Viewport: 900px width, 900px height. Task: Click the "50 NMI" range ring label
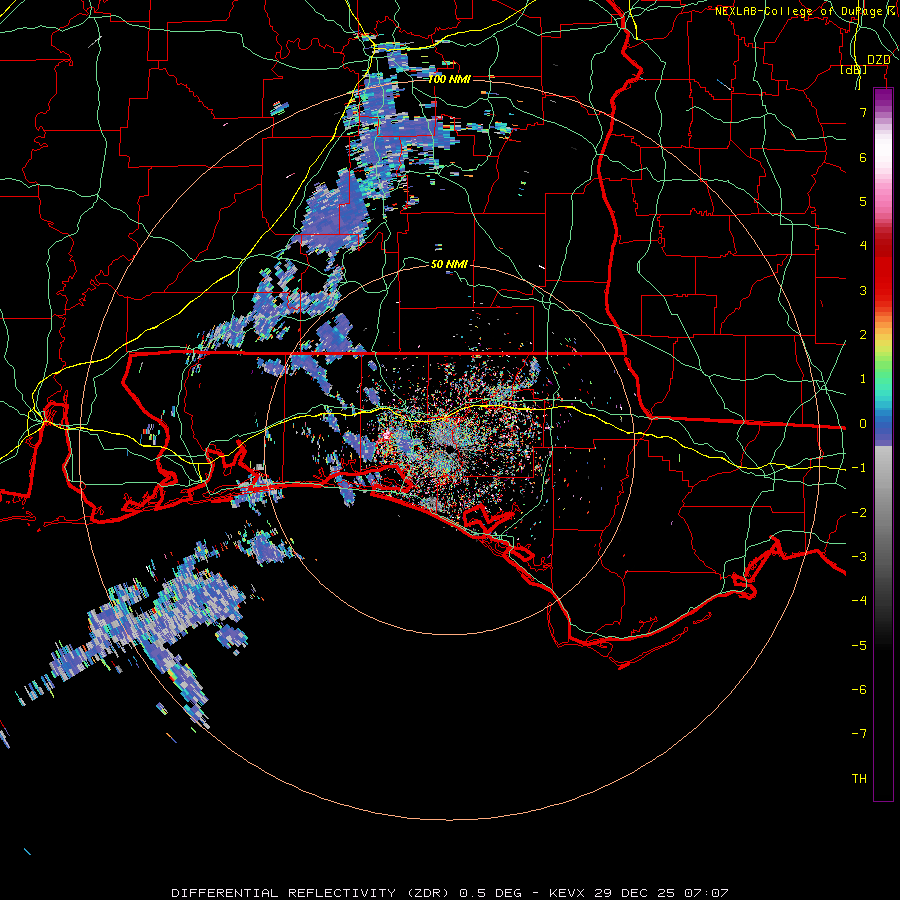click(x=449, y=264)
